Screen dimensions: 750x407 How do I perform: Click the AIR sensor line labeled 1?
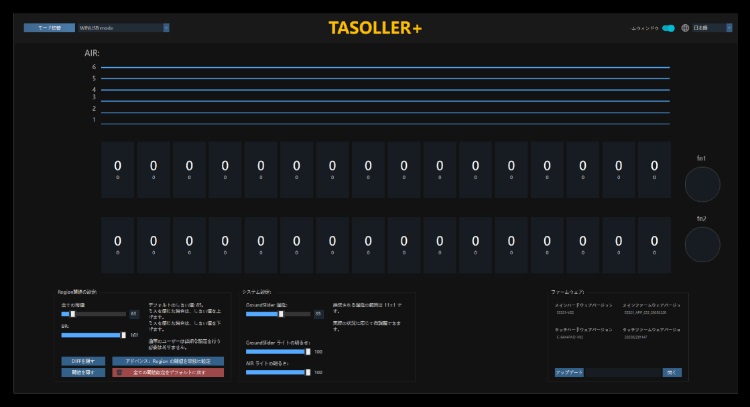coord(385,124)
